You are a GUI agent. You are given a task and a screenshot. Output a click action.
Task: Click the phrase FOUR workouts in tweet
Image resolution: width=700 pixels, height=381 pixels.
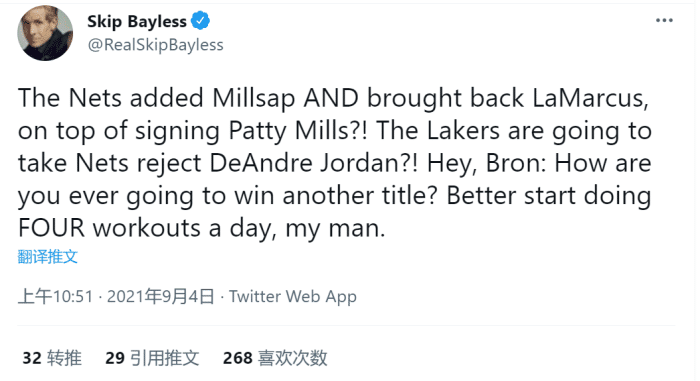click(x=110, y=228)
